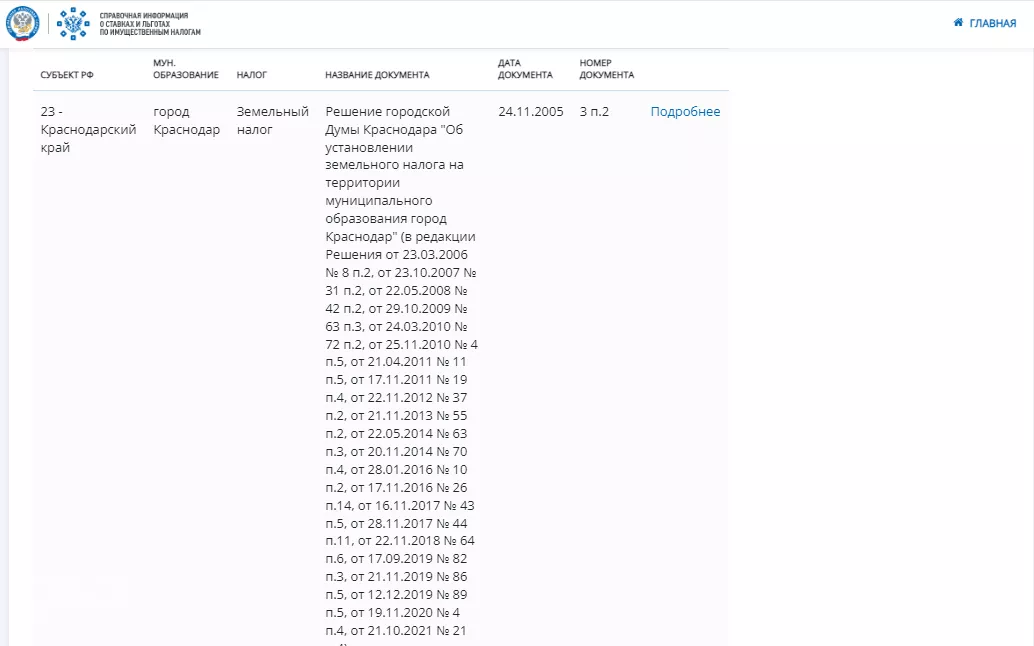
Task: Click the document date 24.11.2005
Action: (530, 111)
